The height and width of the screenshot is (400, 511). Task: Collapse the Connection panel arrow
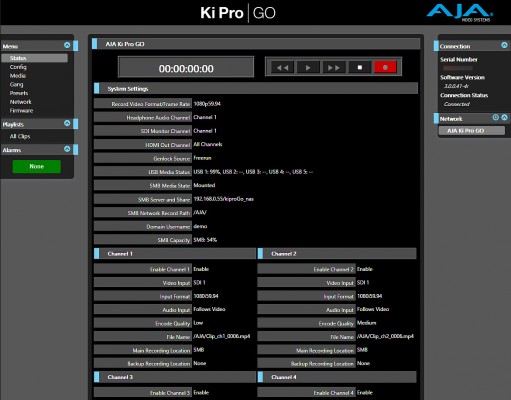504,45
